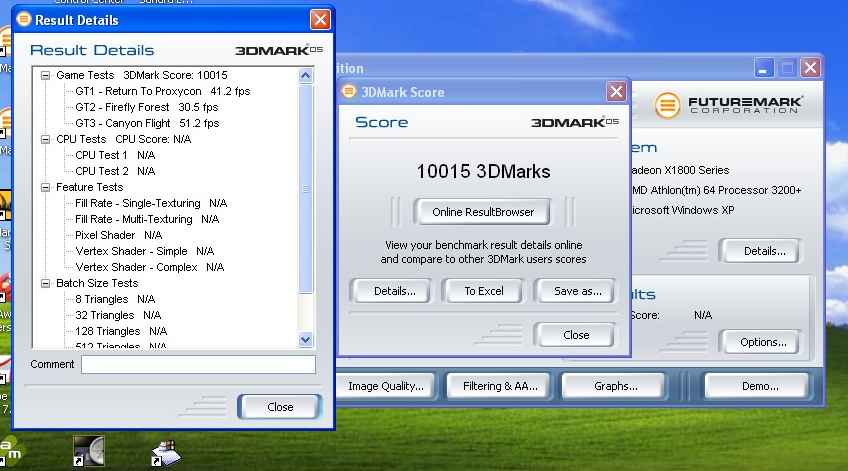Click the Futuremark Corporation logo
The height and width of the screenshot is (471, 848).
pos(729,105)
